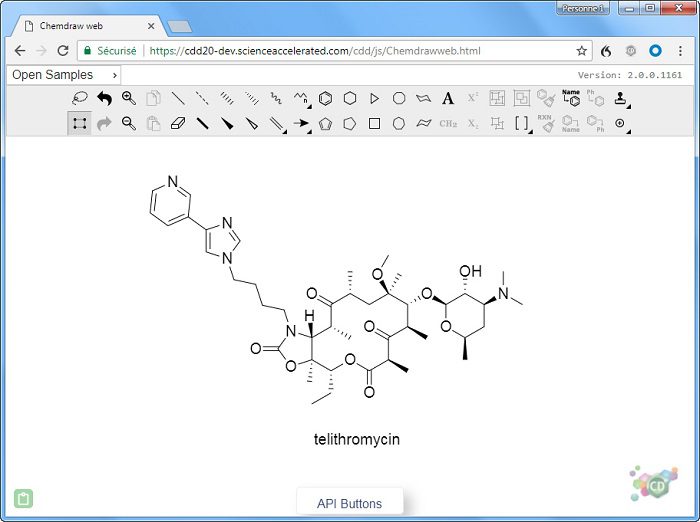
Task: Click the Clean Up Reaction RXN icon
Action: point(546,124)
